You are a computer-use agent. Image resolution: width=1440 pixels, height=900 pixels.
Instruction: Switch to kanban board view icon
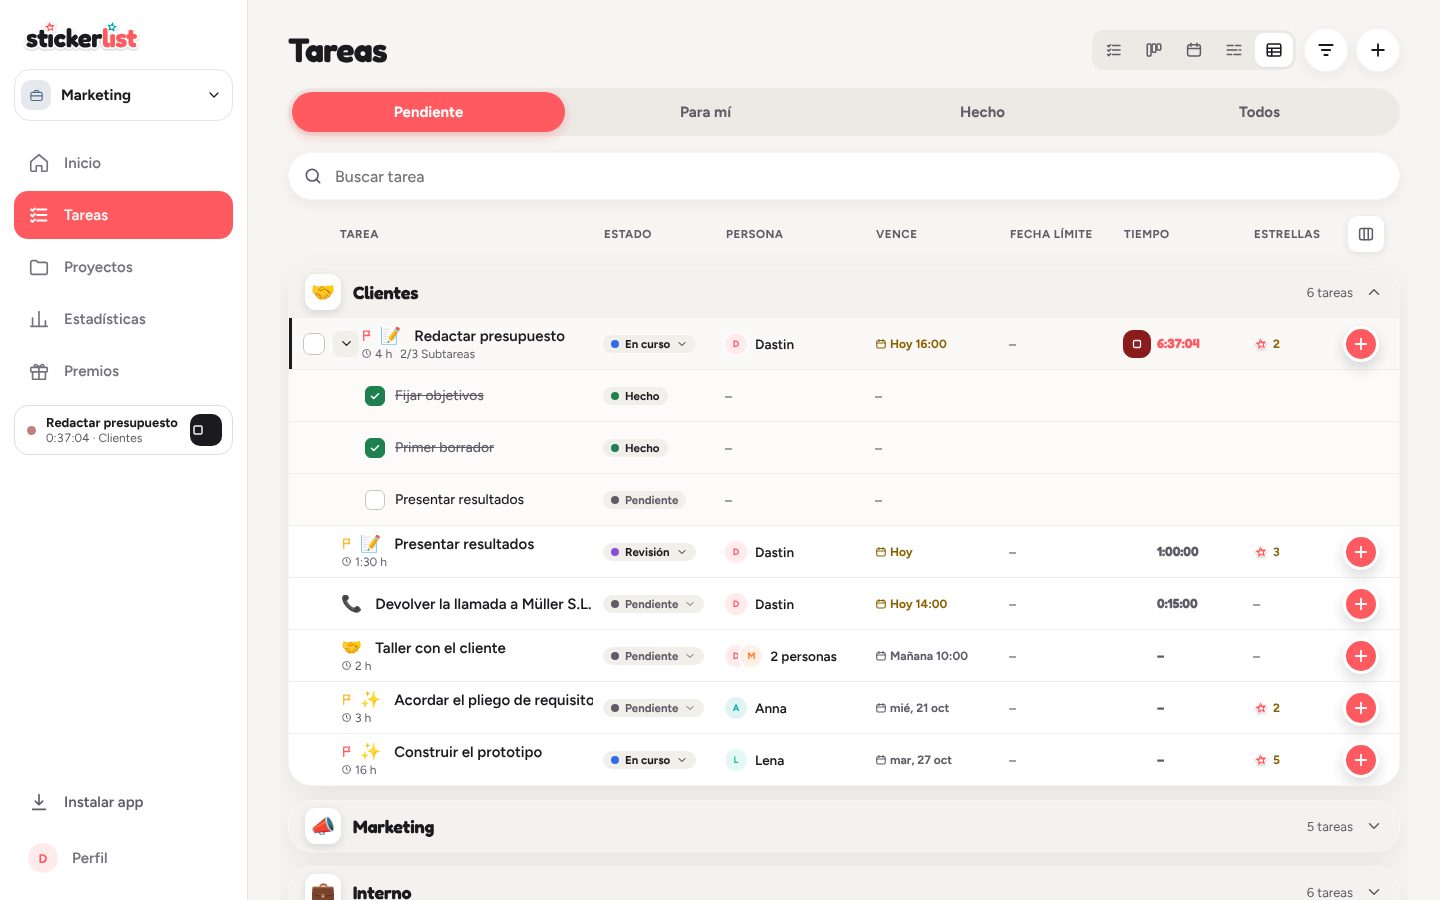point(1154,50)
